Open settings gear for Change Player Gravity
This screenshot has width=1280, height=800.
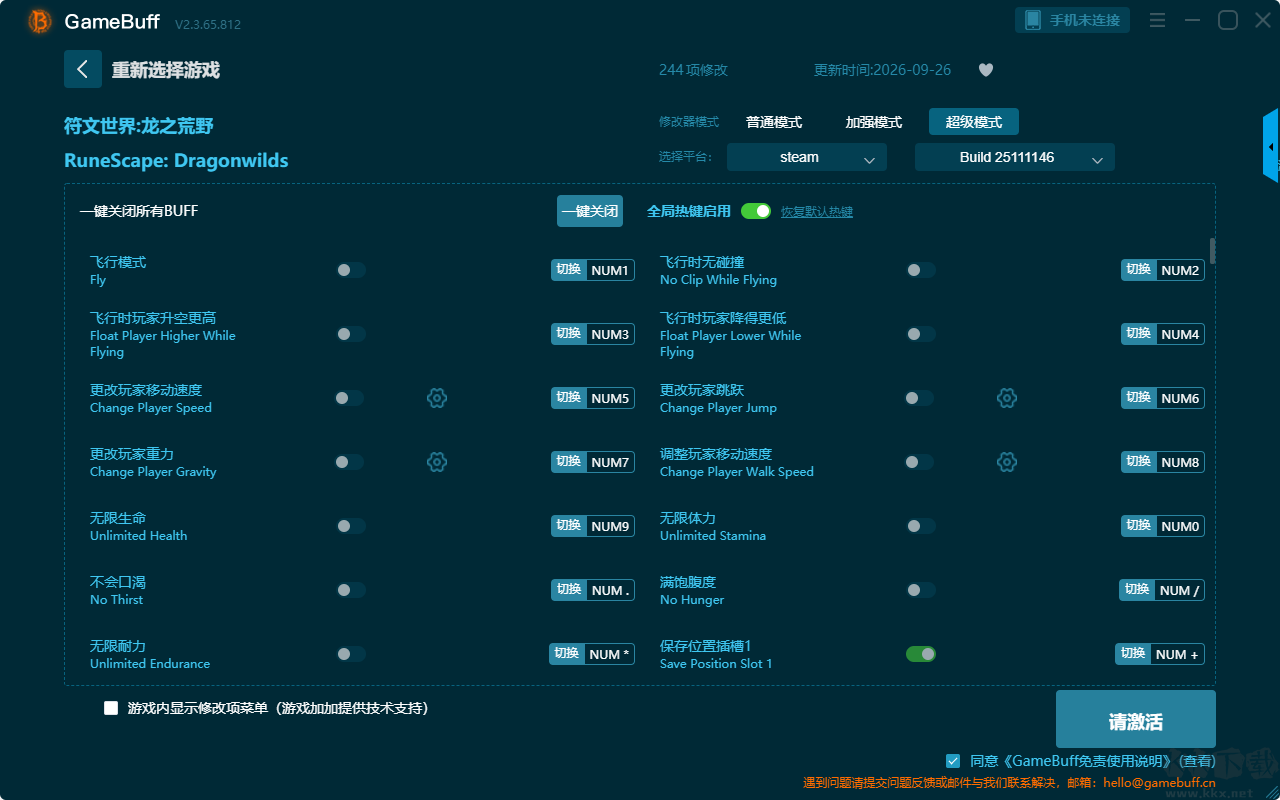[437, 462]
